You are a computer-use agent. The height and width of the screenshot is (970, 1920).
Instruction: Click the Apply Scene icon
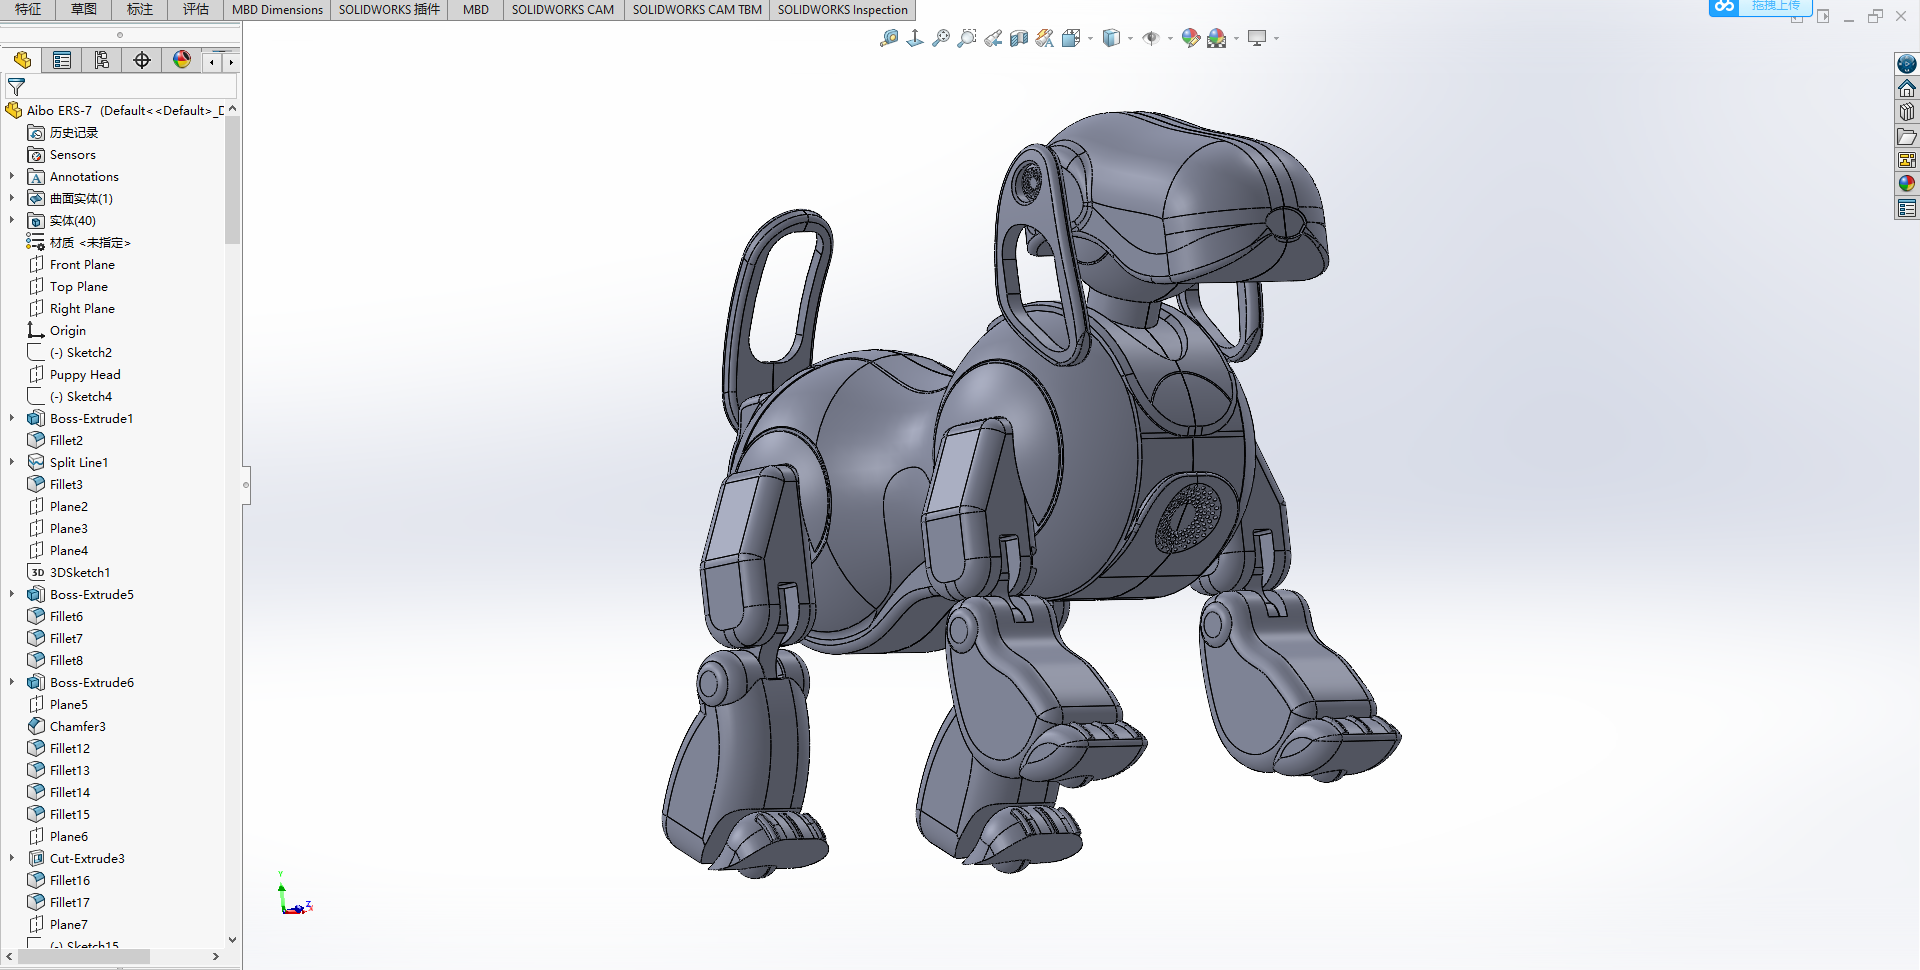(1217, 38)
